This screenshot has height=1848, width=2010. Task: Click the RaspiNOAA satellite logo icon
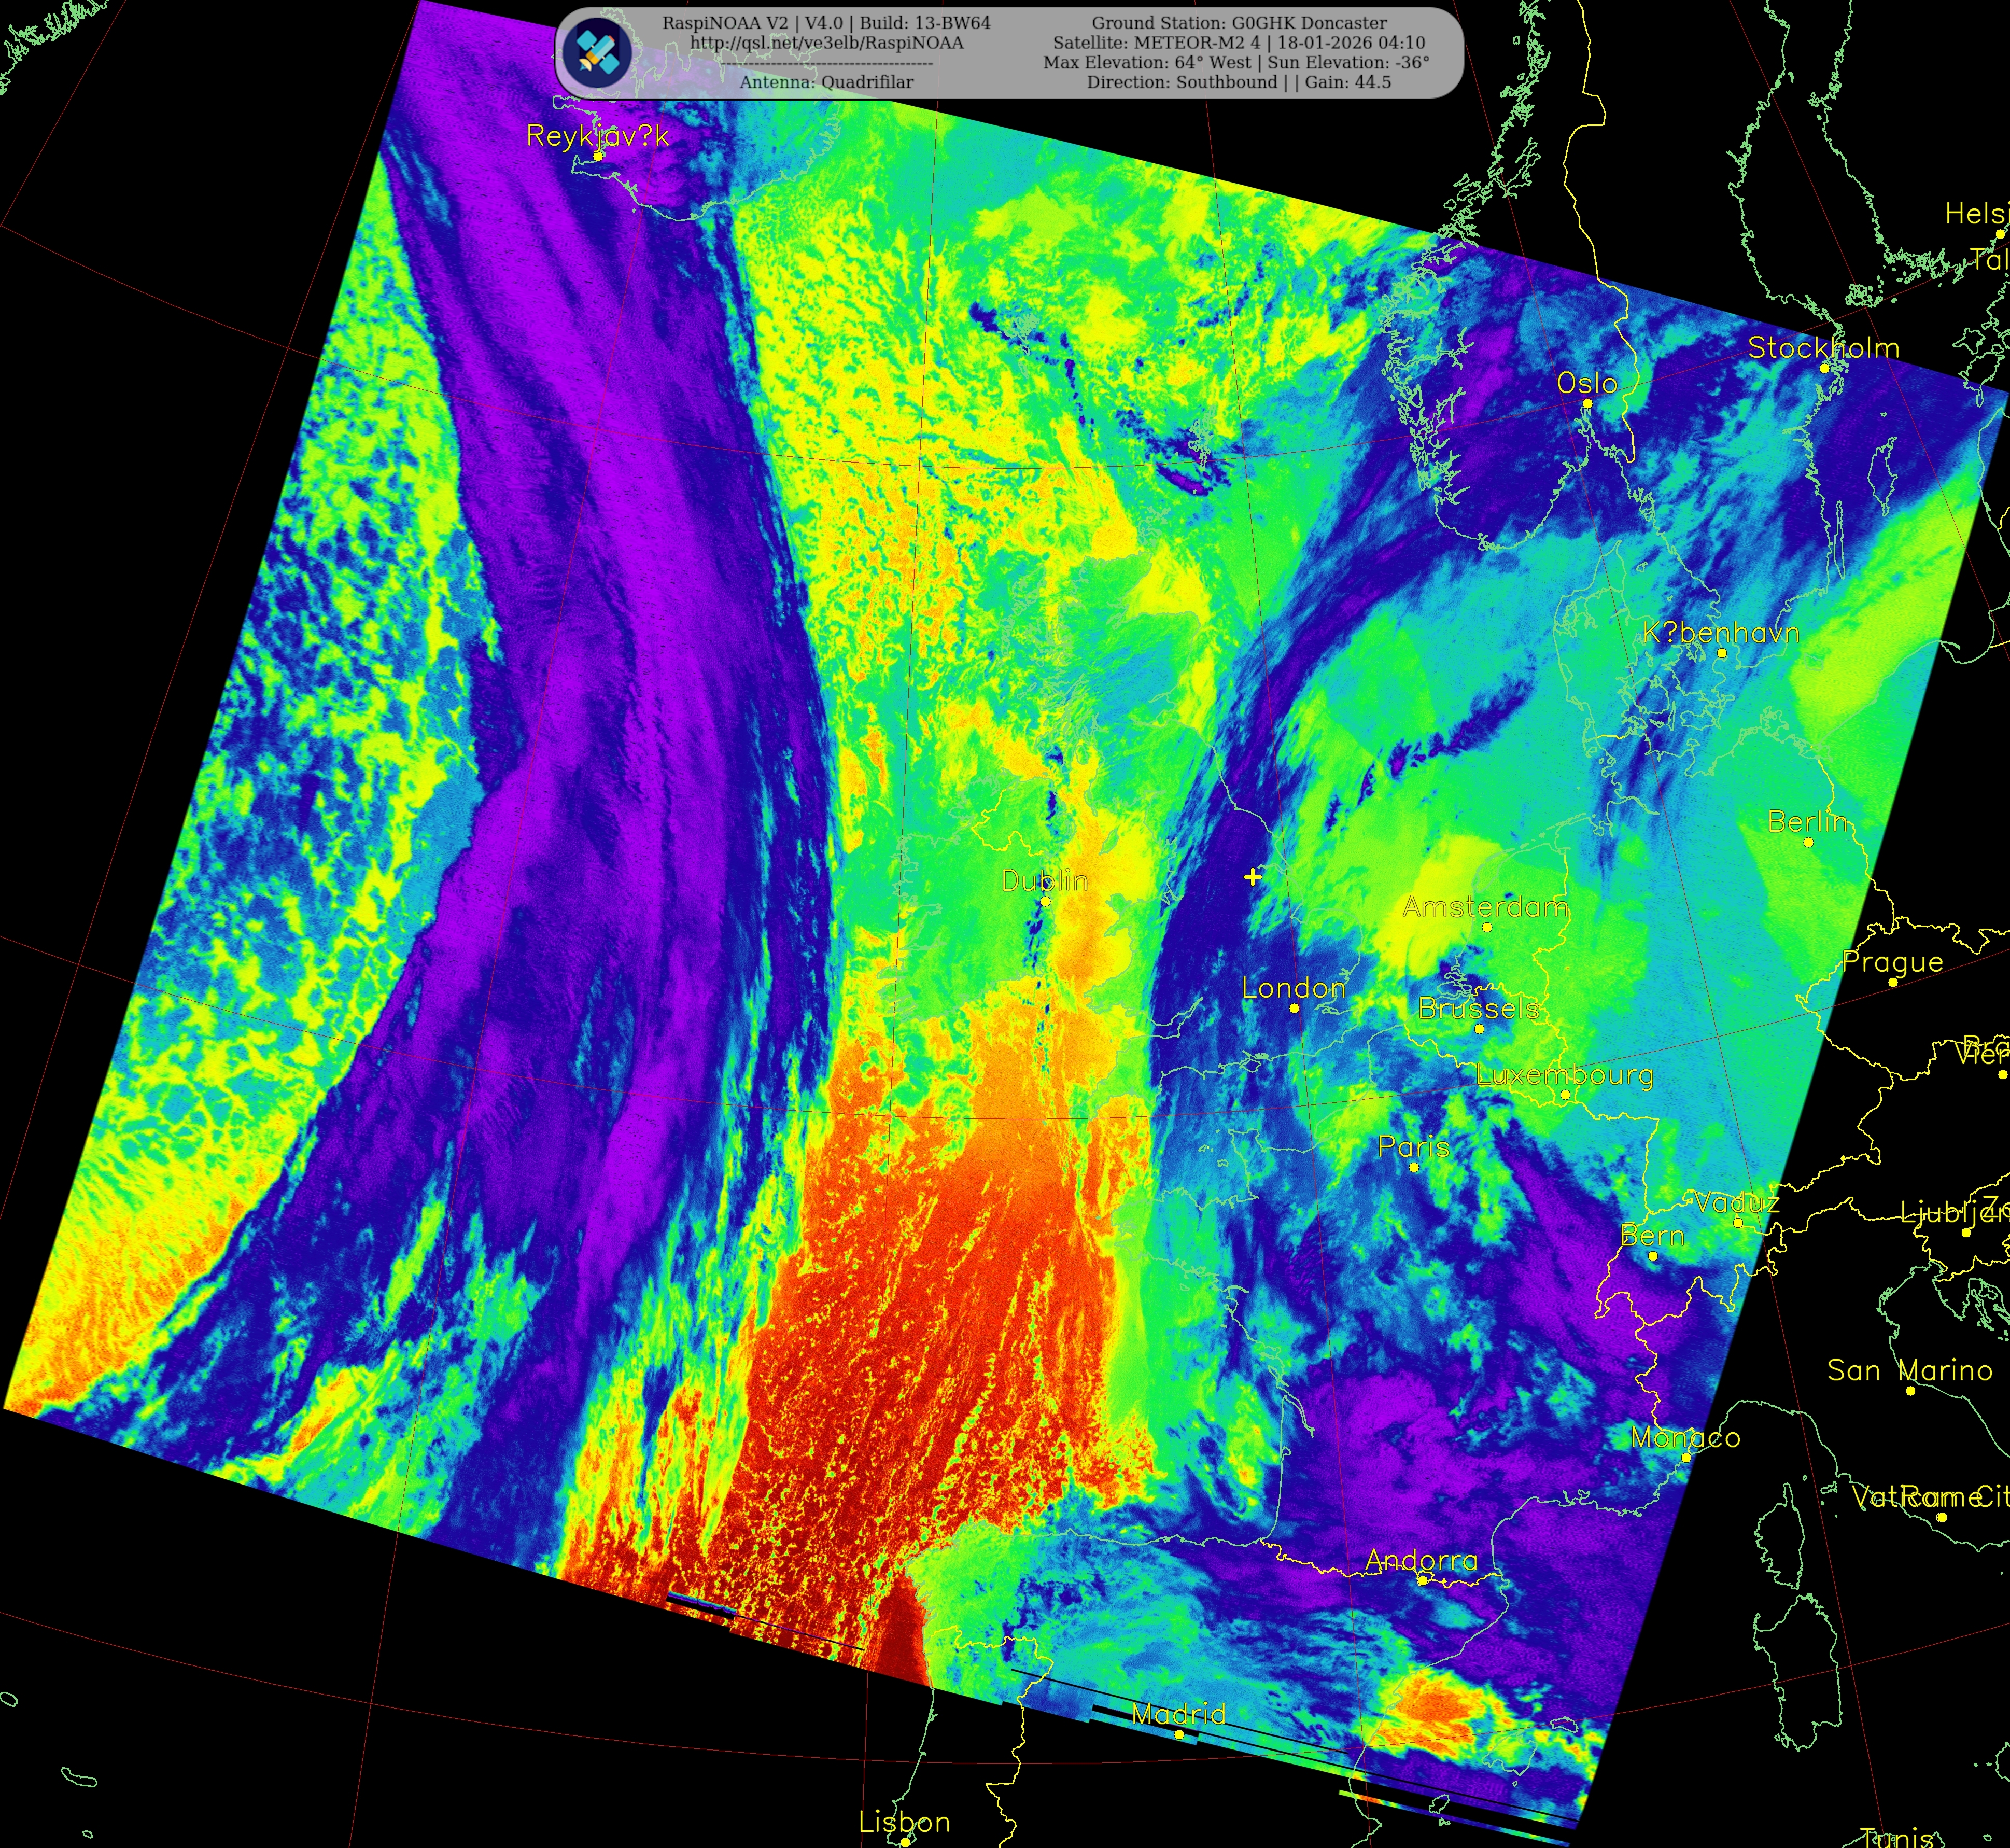[x=597, y=51]
